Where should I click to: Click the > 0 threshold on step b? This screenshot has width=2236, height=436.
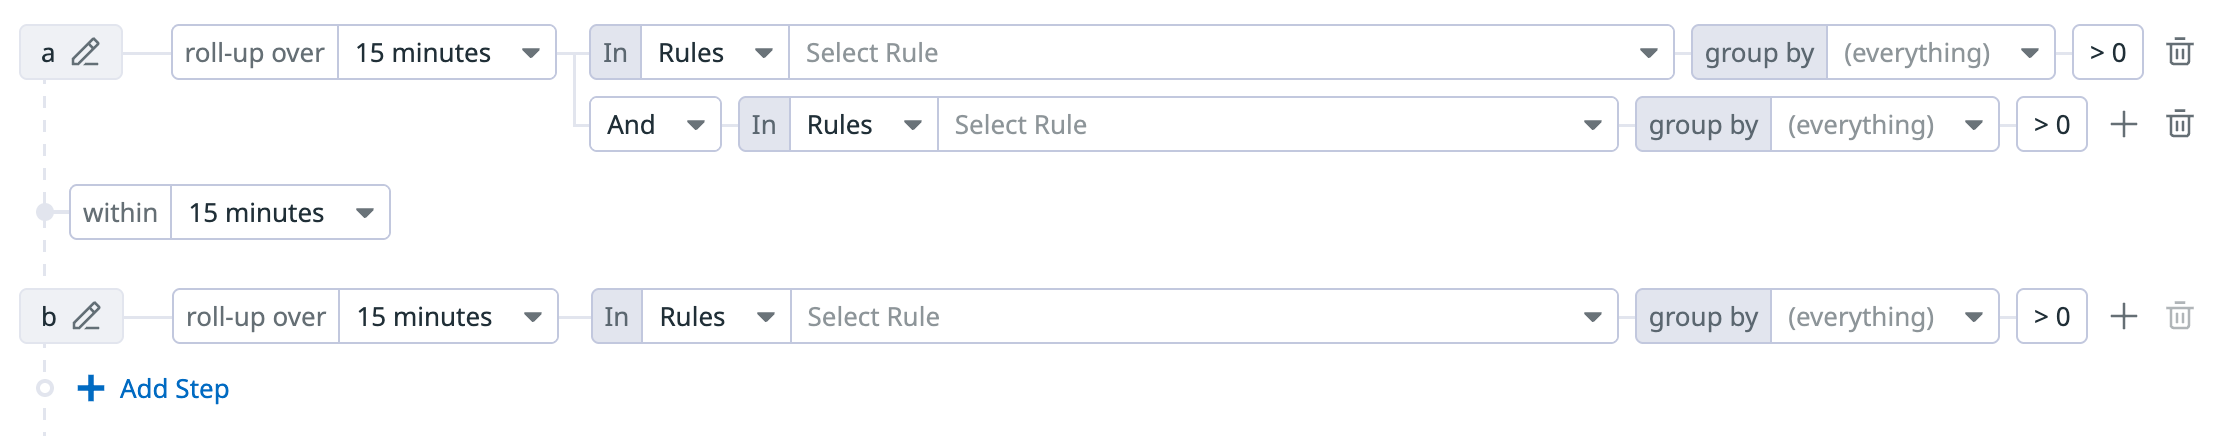(2051, 316)
